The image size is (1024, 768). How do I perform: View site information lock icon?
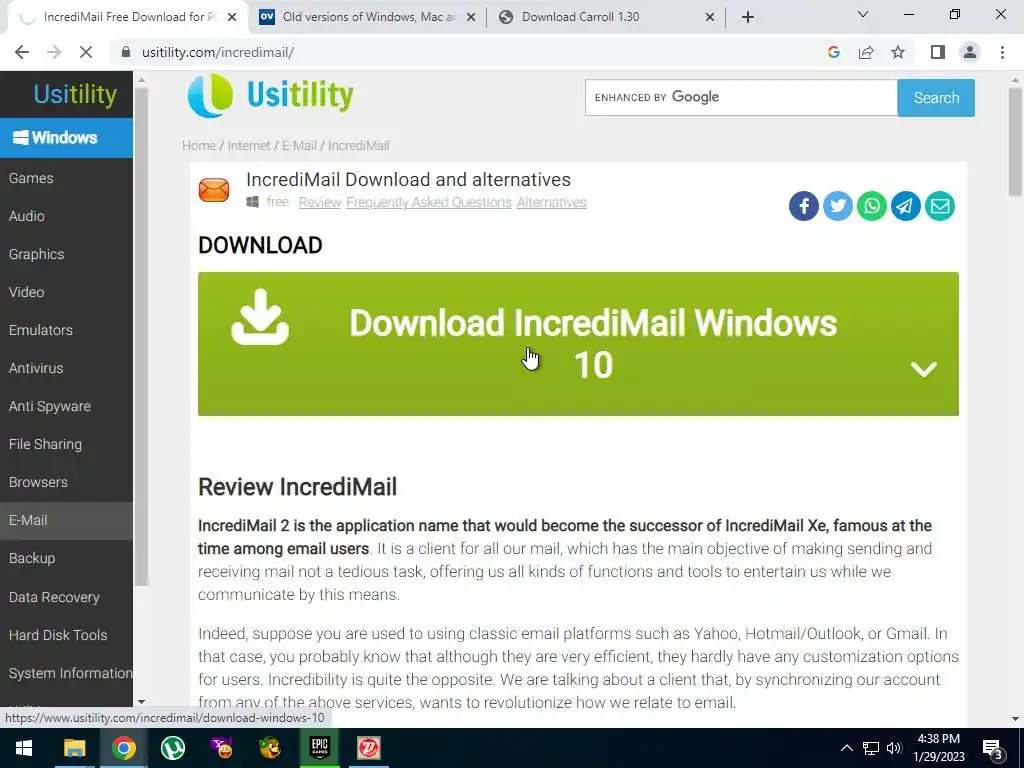tap(126, 52)
